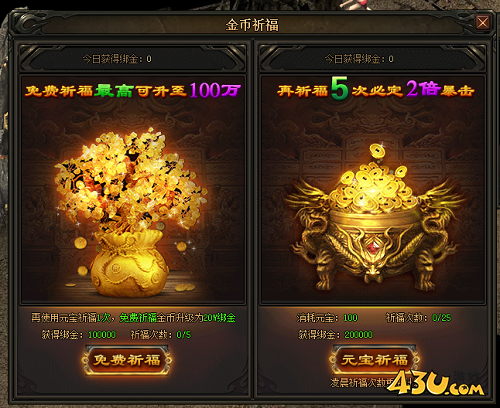Click the 免费祈福 button
Screen dimensions: 500x408
[126, 360]
